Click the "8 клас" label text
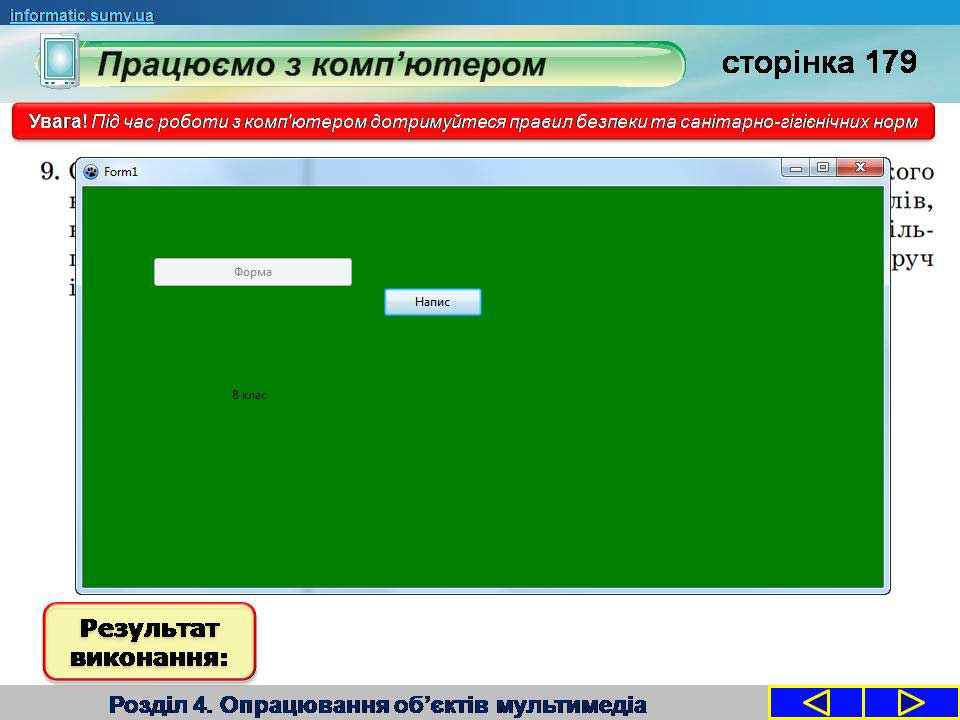The height and width of the screenshot is (720, 960). click(x=249, y=395)
